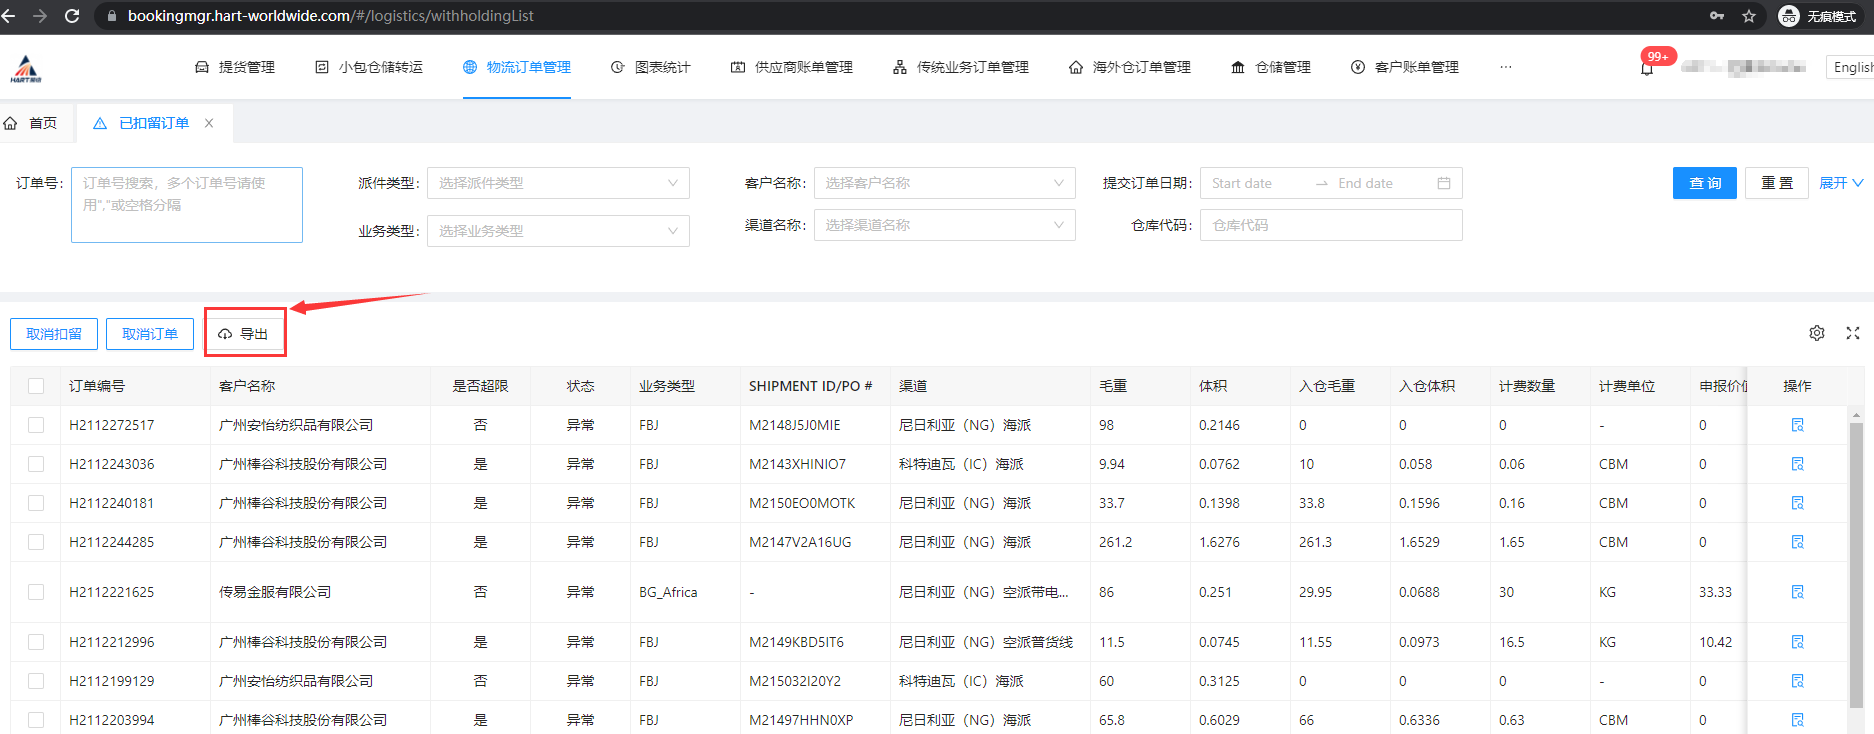This screenshot has width=1874, height=734.
Task: Open detail icon for order H2112221625
Action: tap(1797, 592)
